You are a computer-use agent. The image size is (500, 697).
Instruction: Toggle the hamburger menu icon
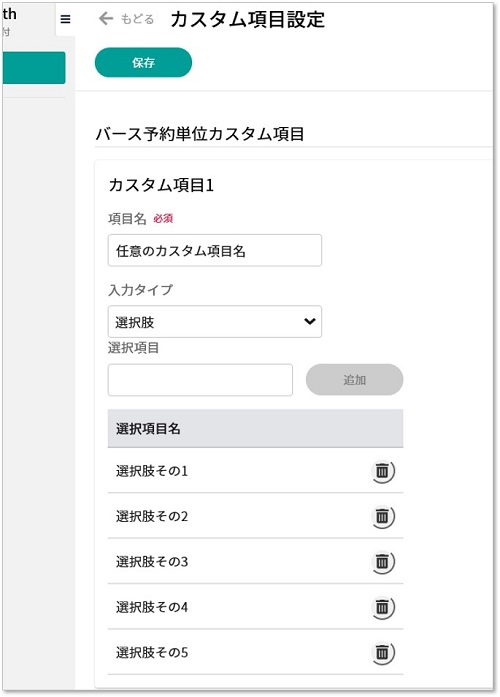[65, 19]
